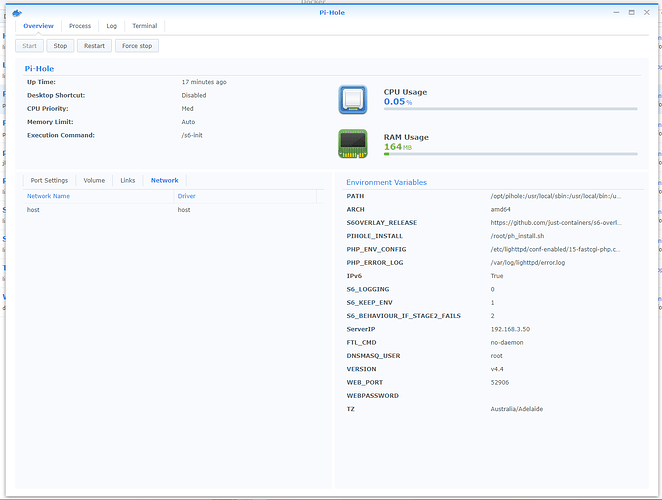
Task: Open the Terminal tab
Action: tap(144, 26)
